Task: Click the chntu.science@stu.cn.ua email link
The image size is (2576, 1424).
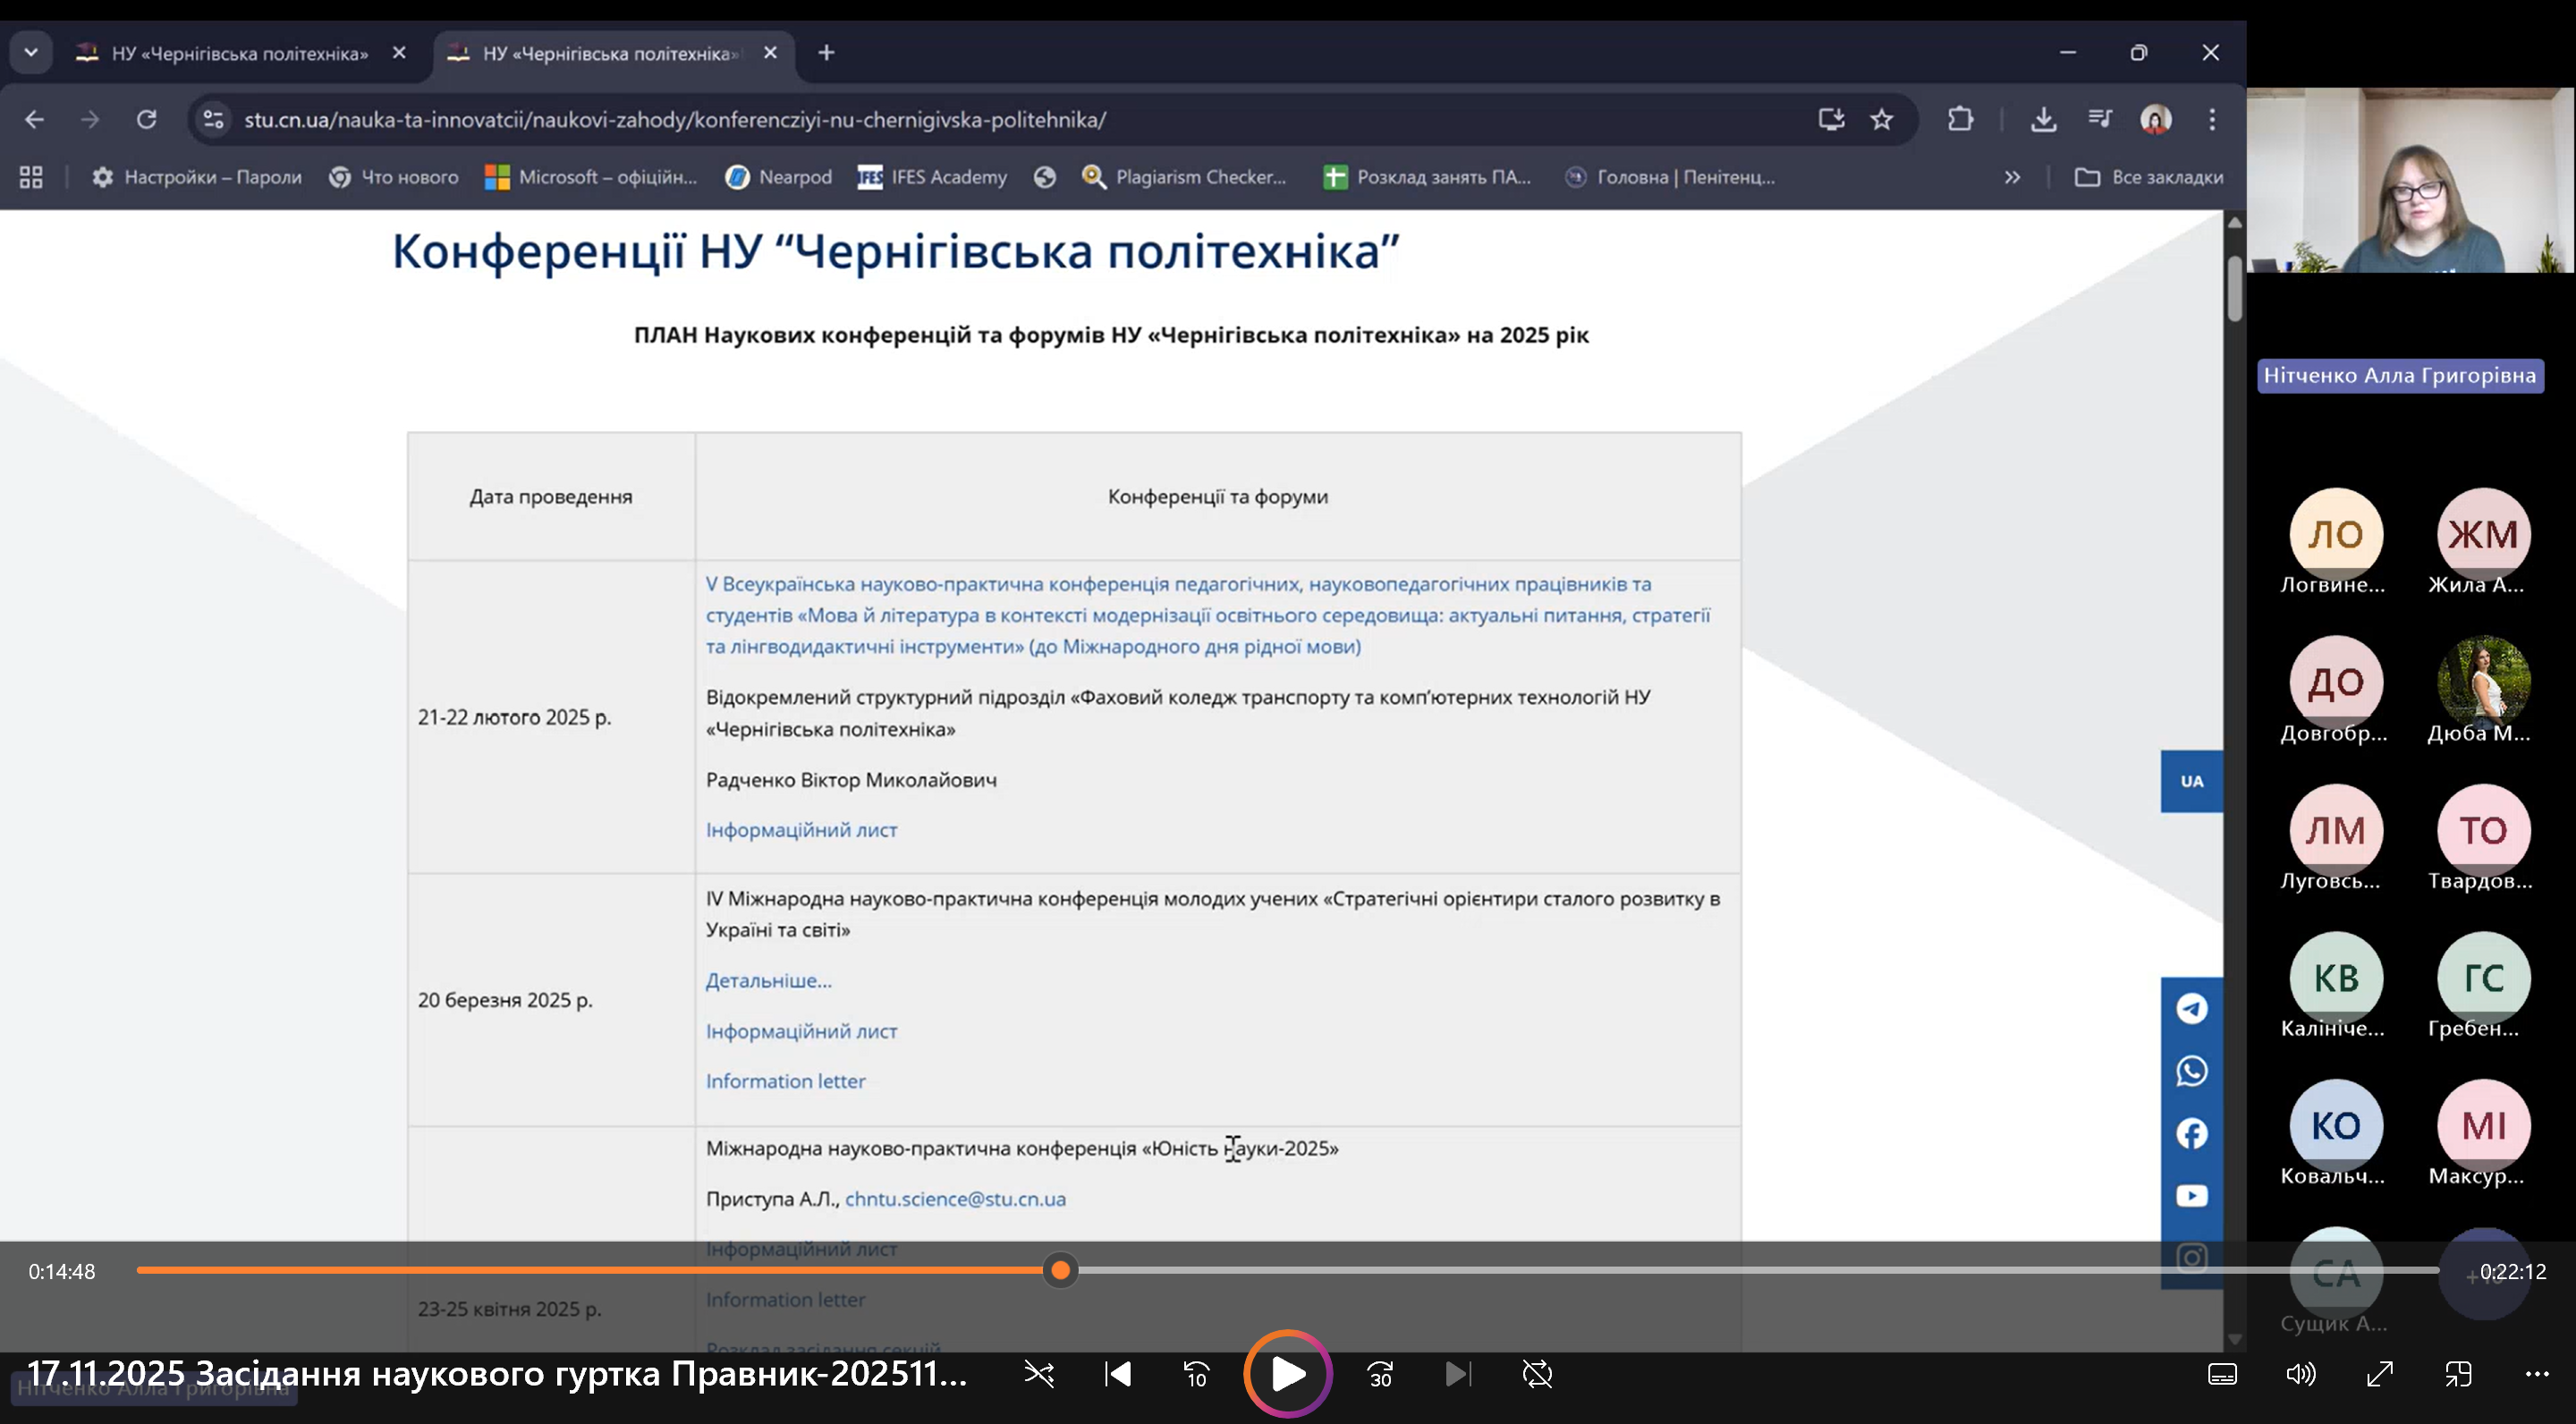Action: pos(955,1198)
